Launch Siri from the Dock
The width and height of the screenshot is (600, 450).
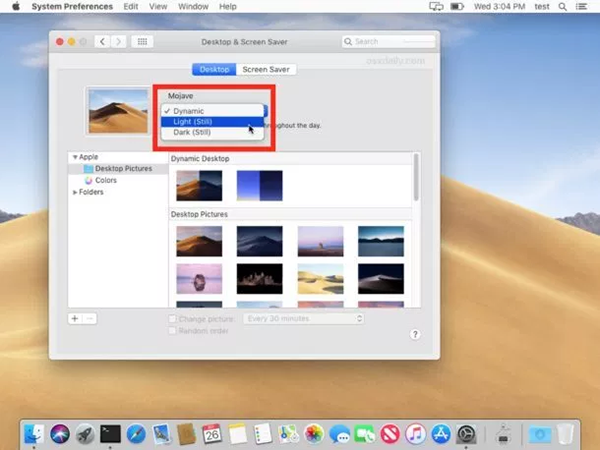(x=60, y=434)
